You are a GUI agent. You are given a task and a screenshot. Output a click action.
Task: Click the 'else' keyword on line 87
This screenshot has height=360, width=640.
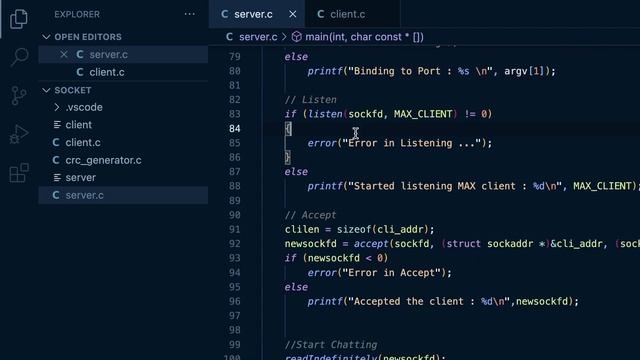[296, 172]
